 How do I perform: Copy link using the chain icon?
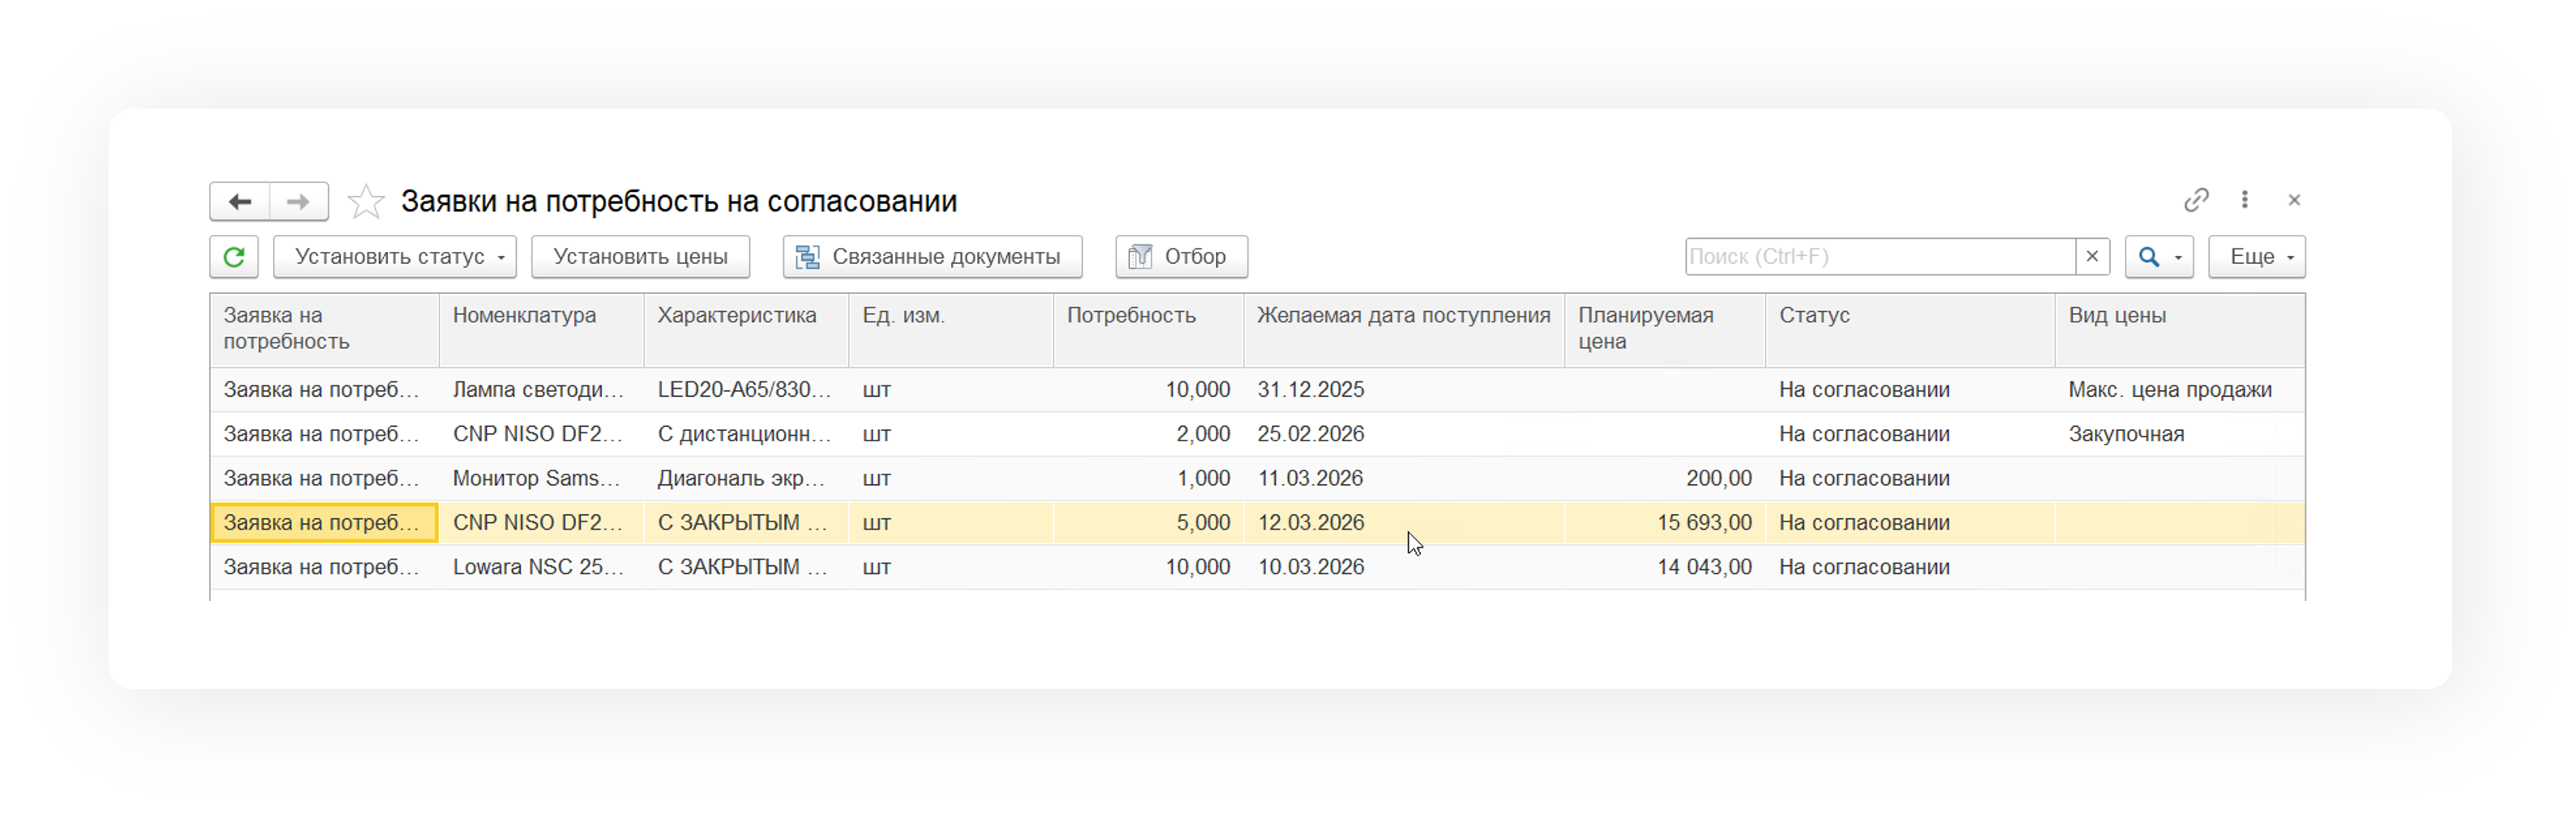pos(2195,200)
